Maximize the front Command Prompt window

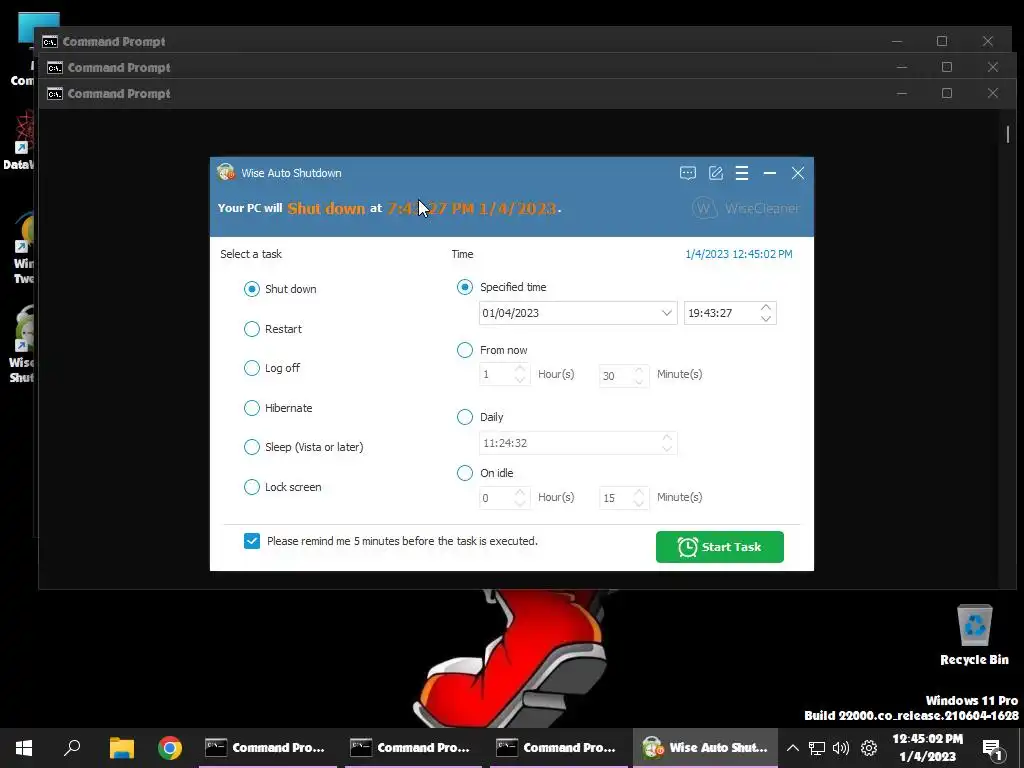point(947,93)
